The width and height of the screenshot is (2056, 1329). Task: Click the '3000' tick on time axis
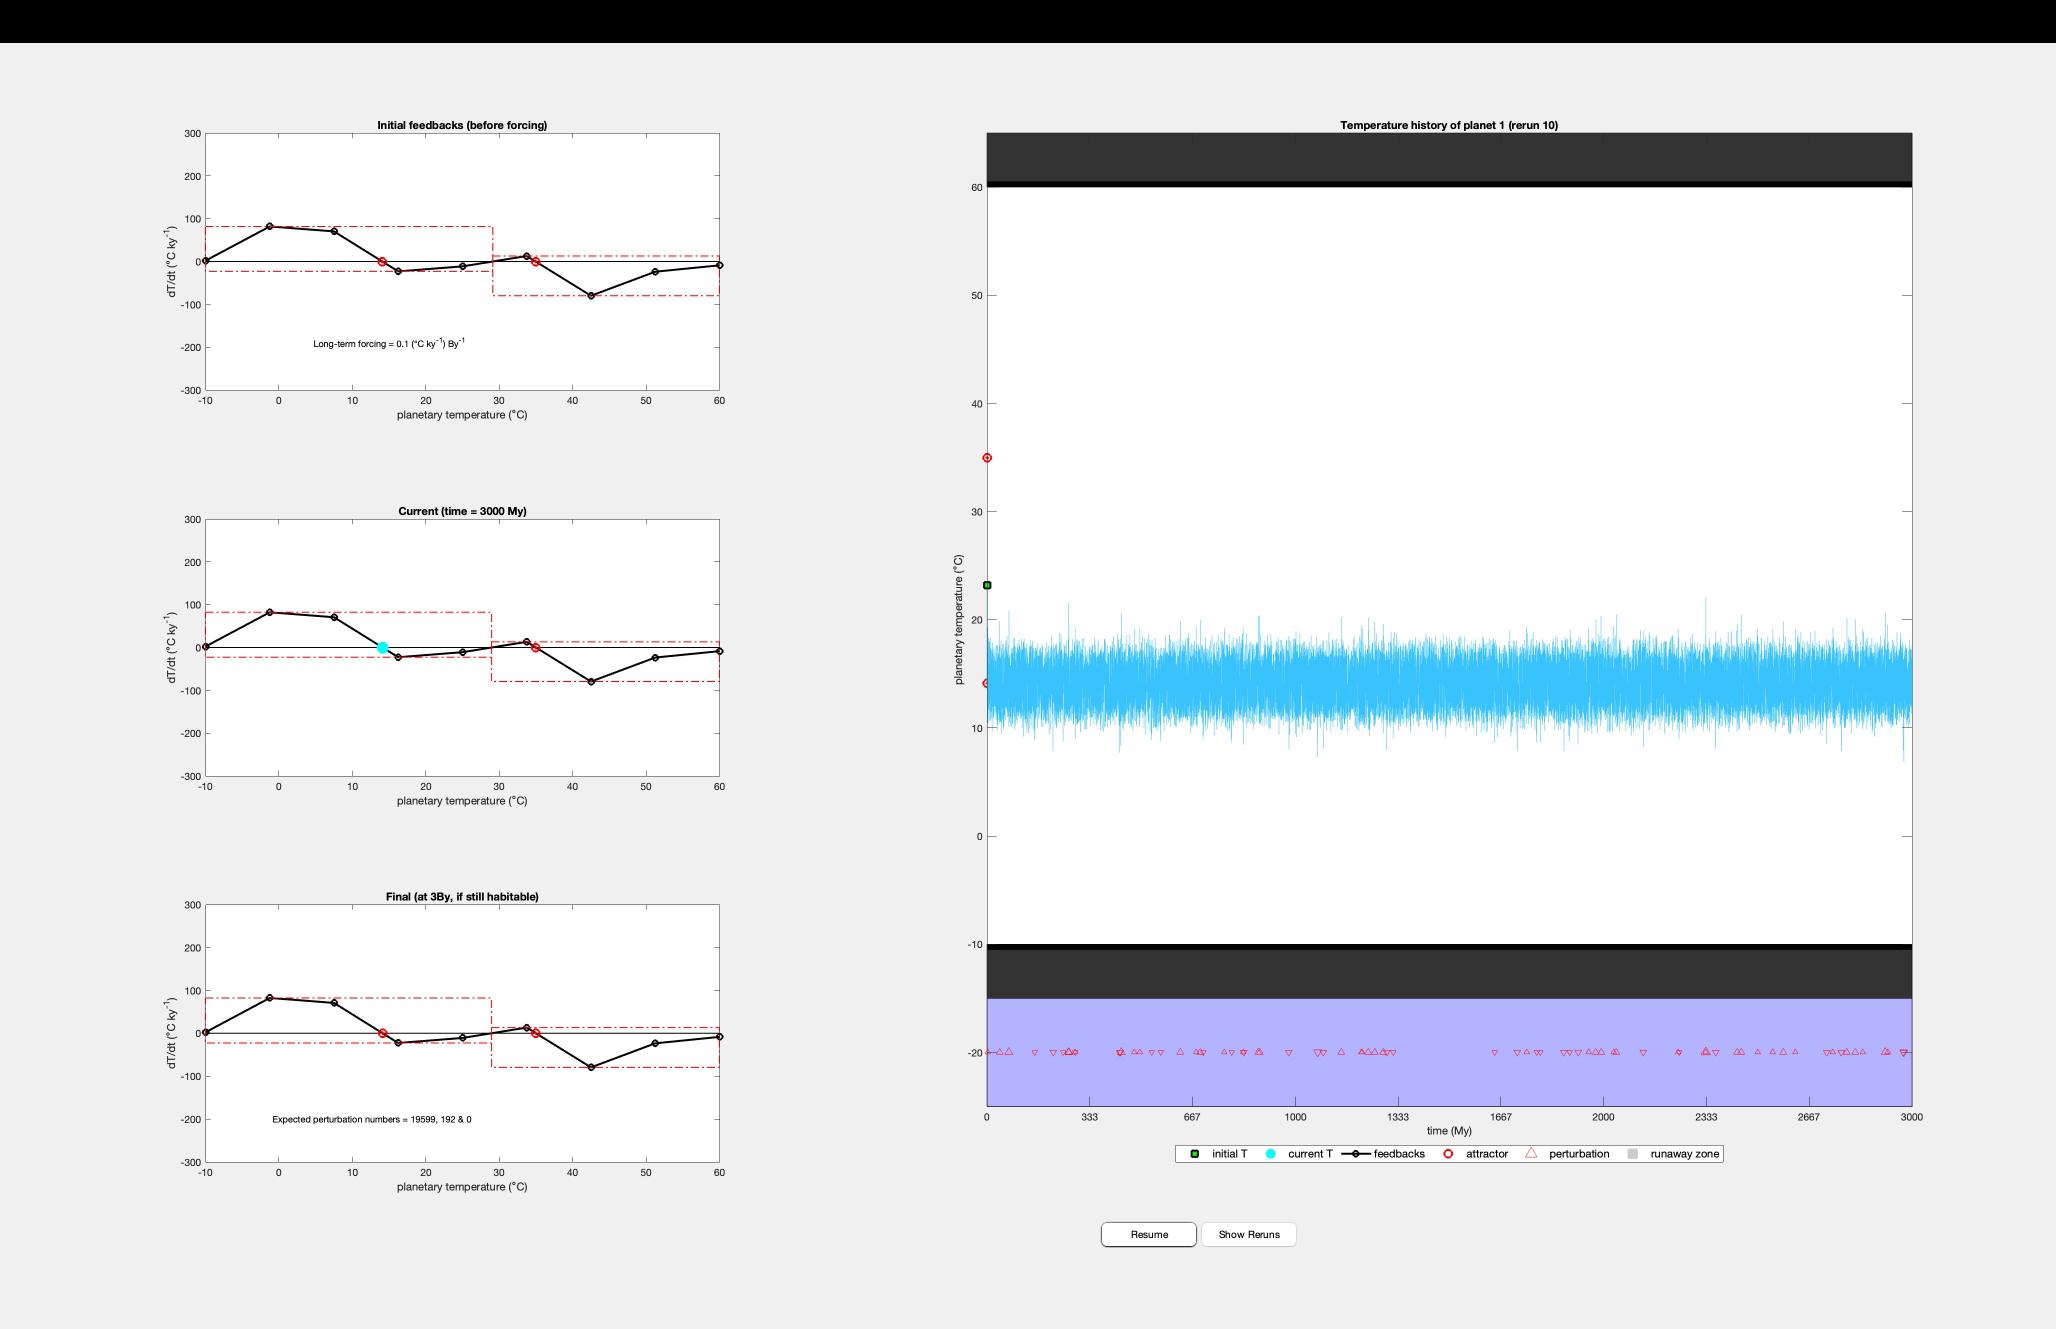click(1911, 1117)
